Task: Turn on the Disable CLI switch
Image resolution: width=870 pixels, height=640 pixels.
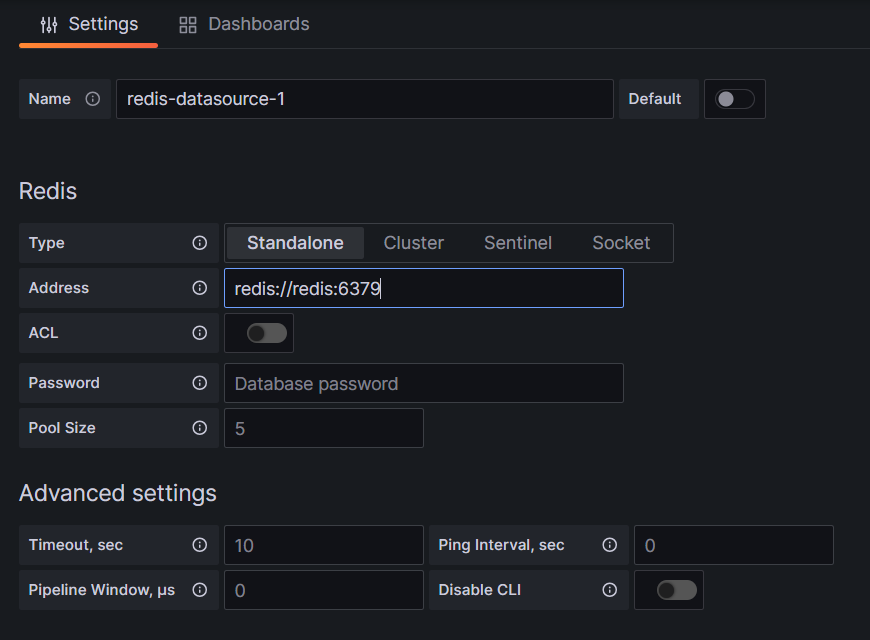Action: pos(676,590)
